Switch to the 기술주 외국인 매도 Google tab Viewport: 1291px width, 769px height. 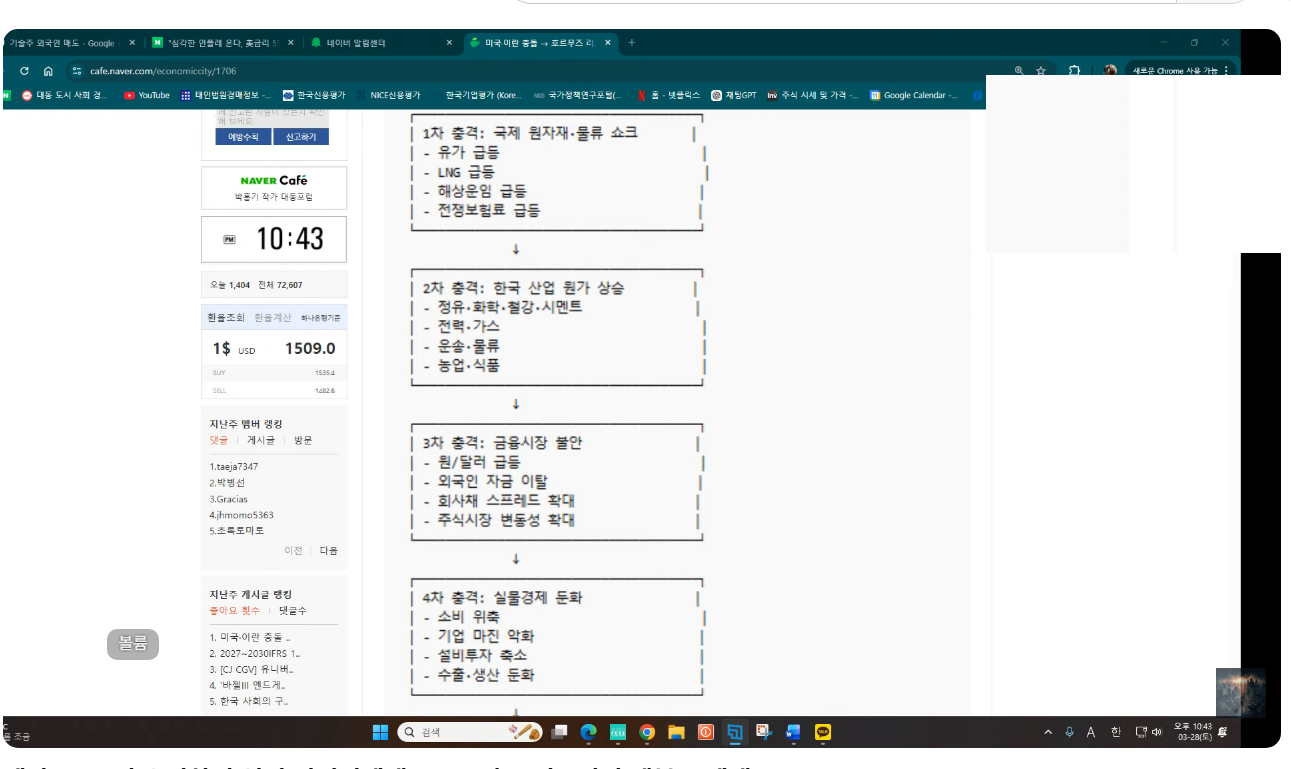(70, 43)
